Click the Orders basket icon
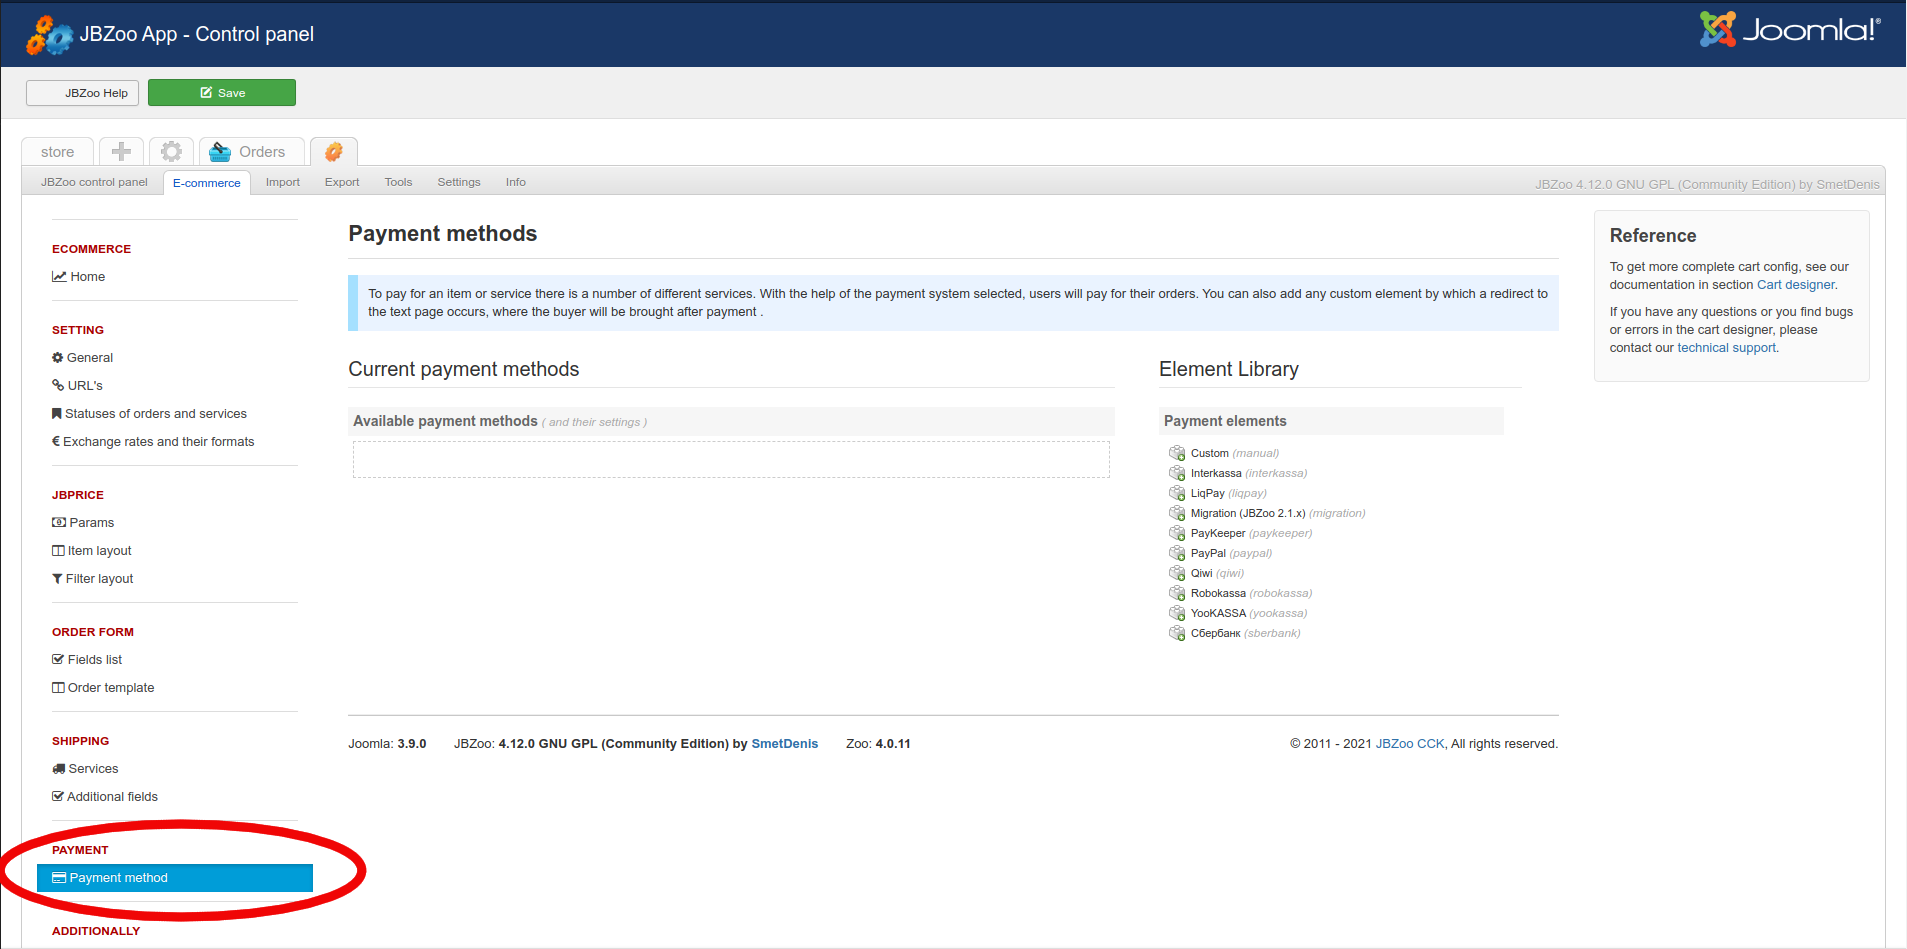 [x=220, y=152]
